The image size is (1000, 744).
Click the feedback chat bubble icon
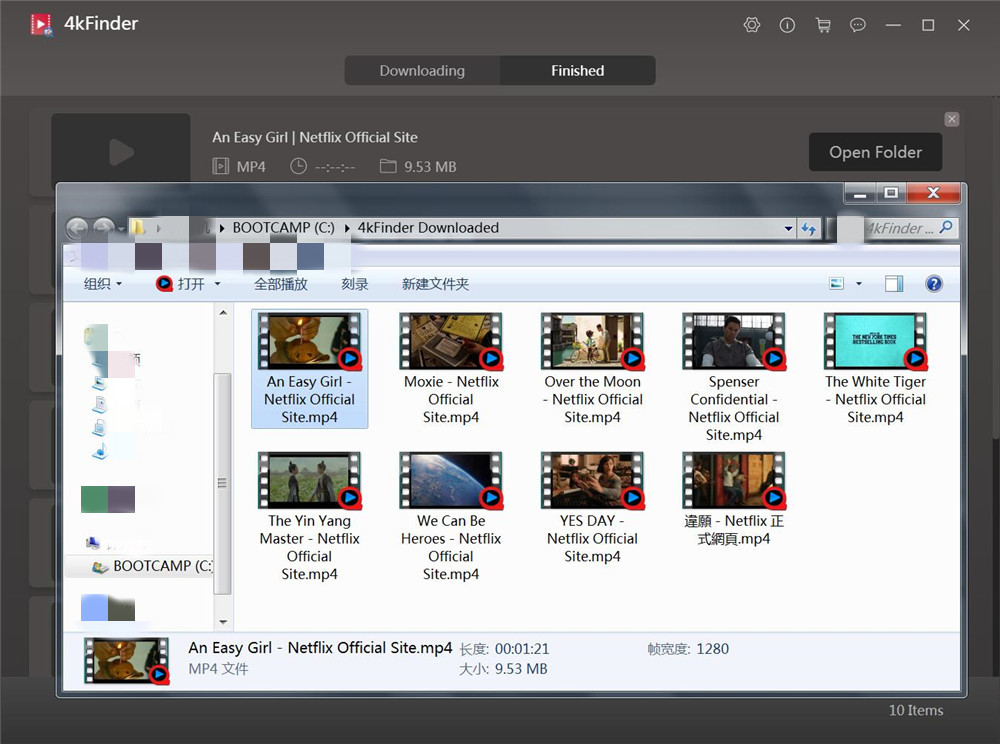858,25
